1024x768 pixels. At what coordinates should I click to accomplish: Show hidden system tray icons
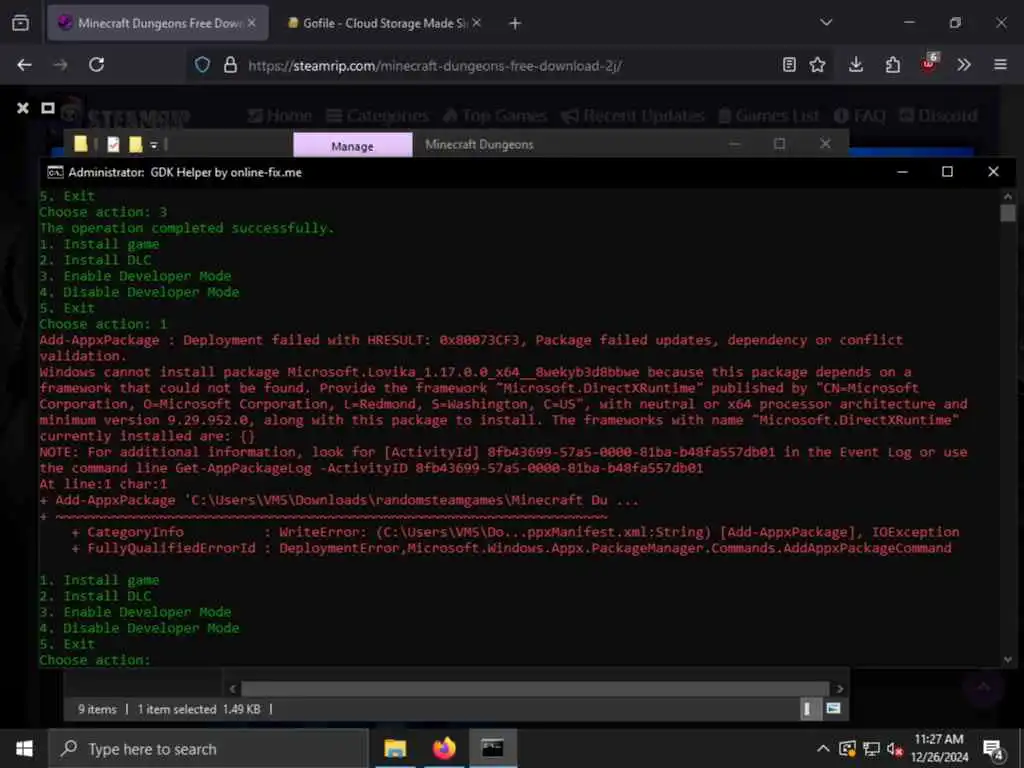824,748
